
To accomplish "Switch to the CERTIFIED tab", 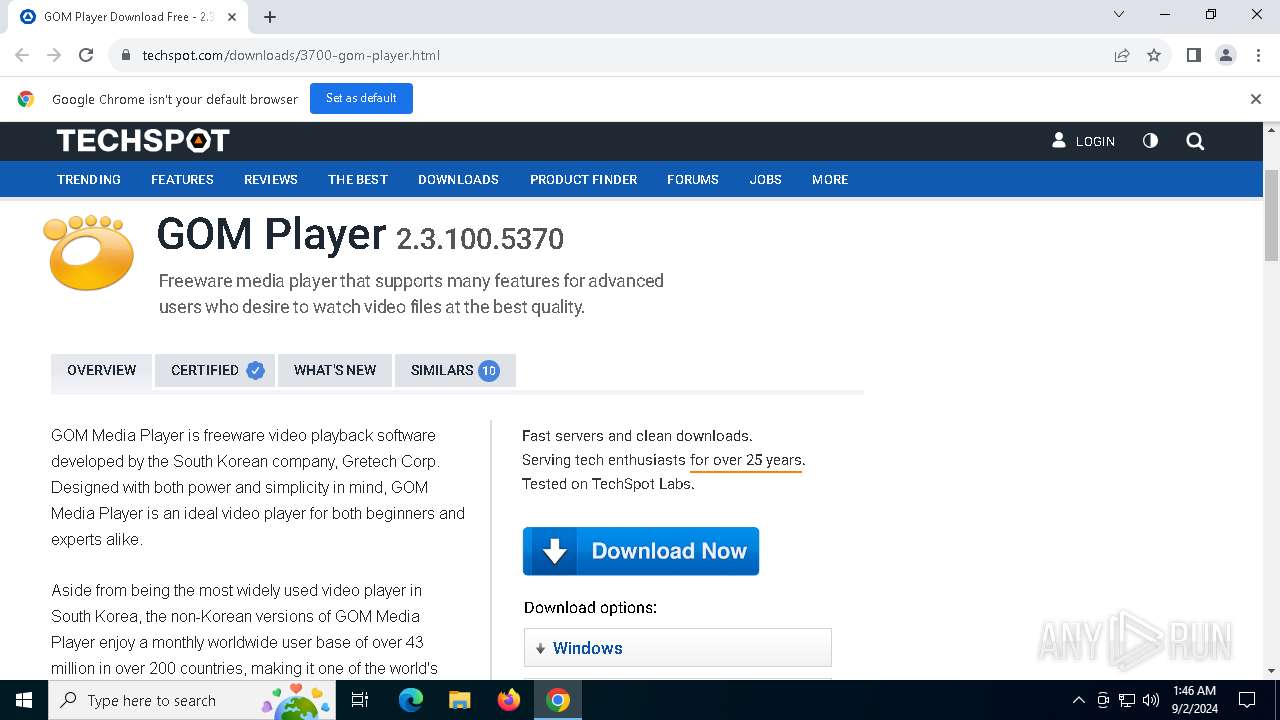I will [x=215, y=370].
